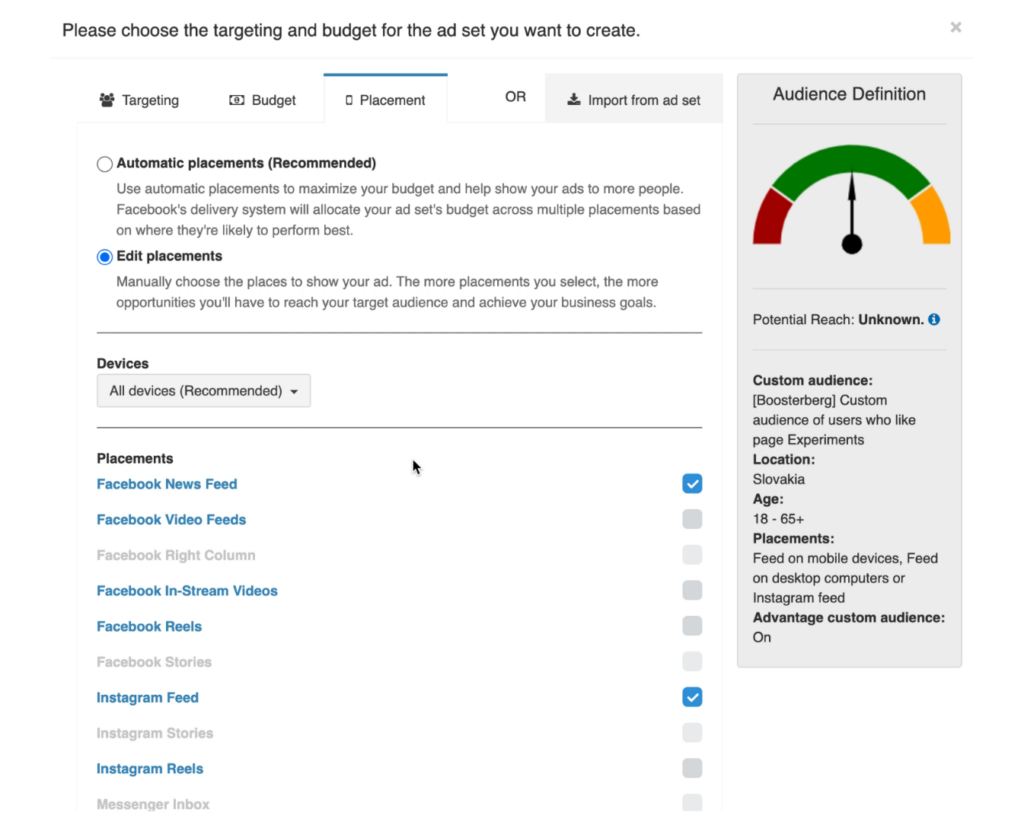Screen dimensions: 1024x822
Task: Click the Potential Reach: Unknown text
Action: [x=838, y=319]
